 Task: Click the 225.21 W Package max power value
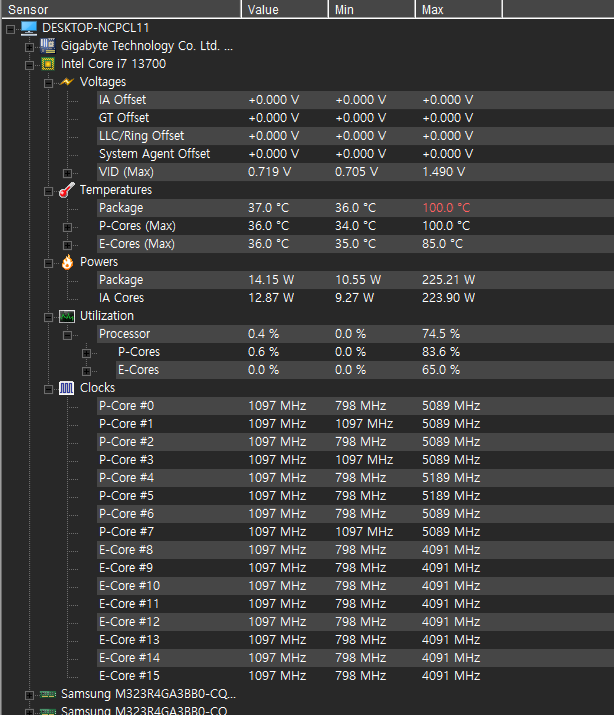448,280
